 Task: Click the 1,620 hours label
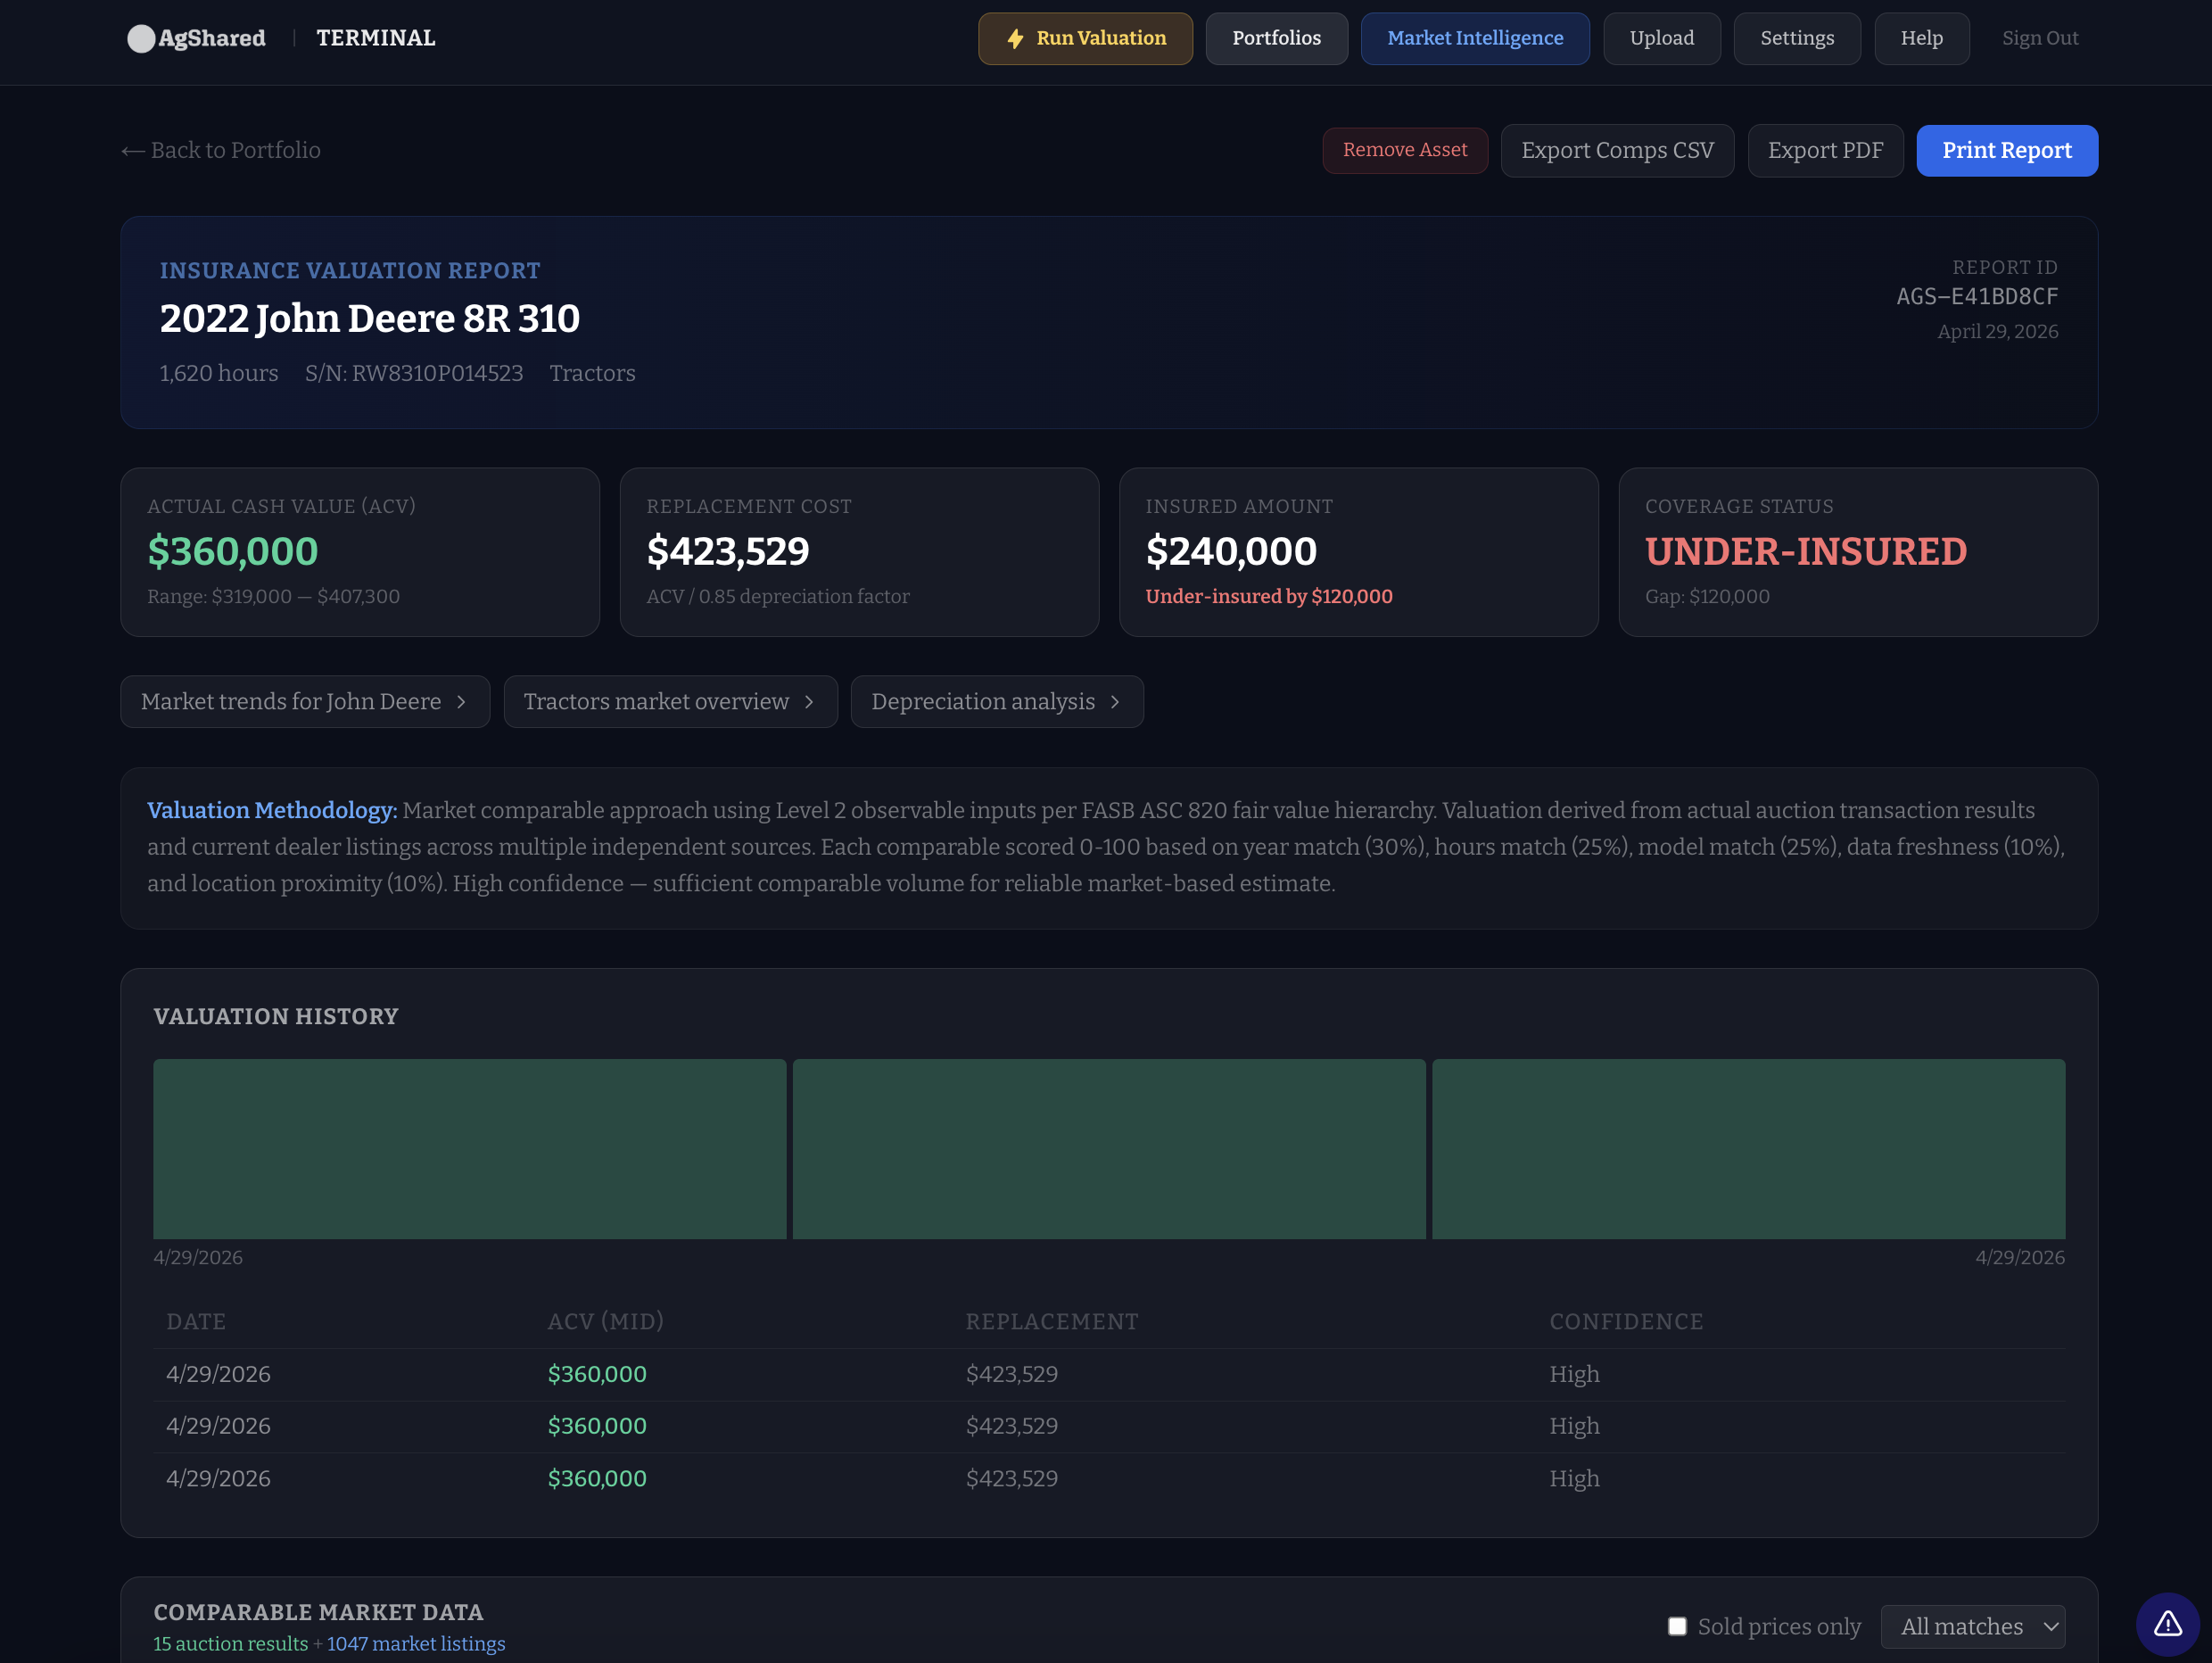click(219, 373)
